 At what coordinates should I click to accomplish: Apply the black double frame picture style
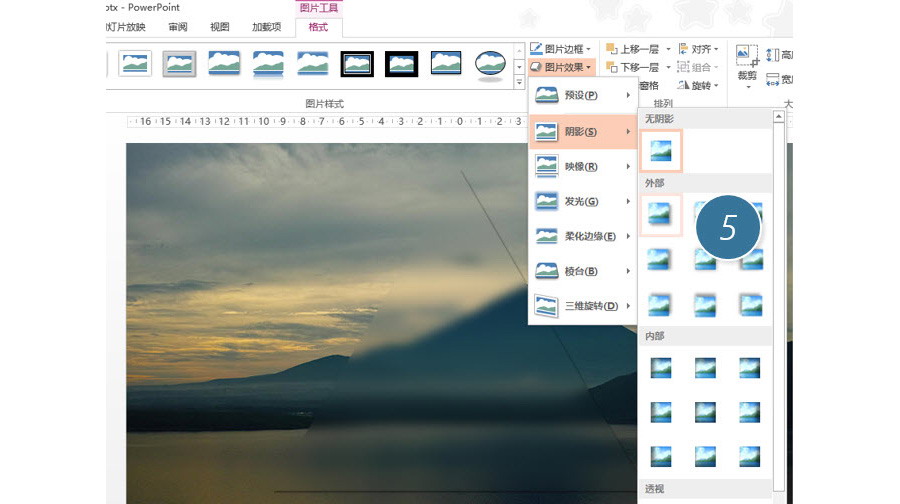[x=357, y=64]
